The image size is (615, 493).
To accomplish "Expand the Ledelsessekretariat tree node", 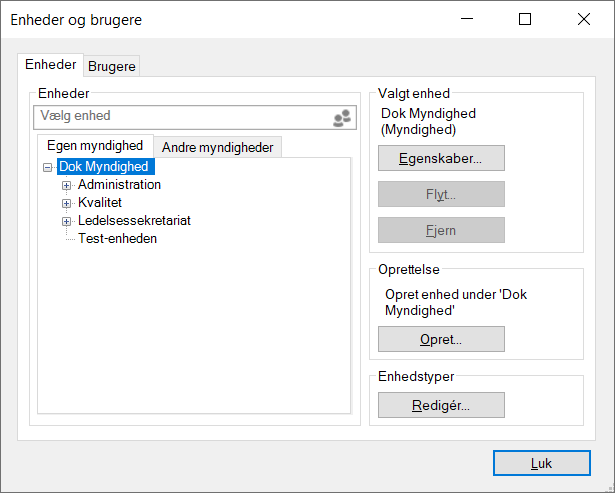I will [67, 221].
